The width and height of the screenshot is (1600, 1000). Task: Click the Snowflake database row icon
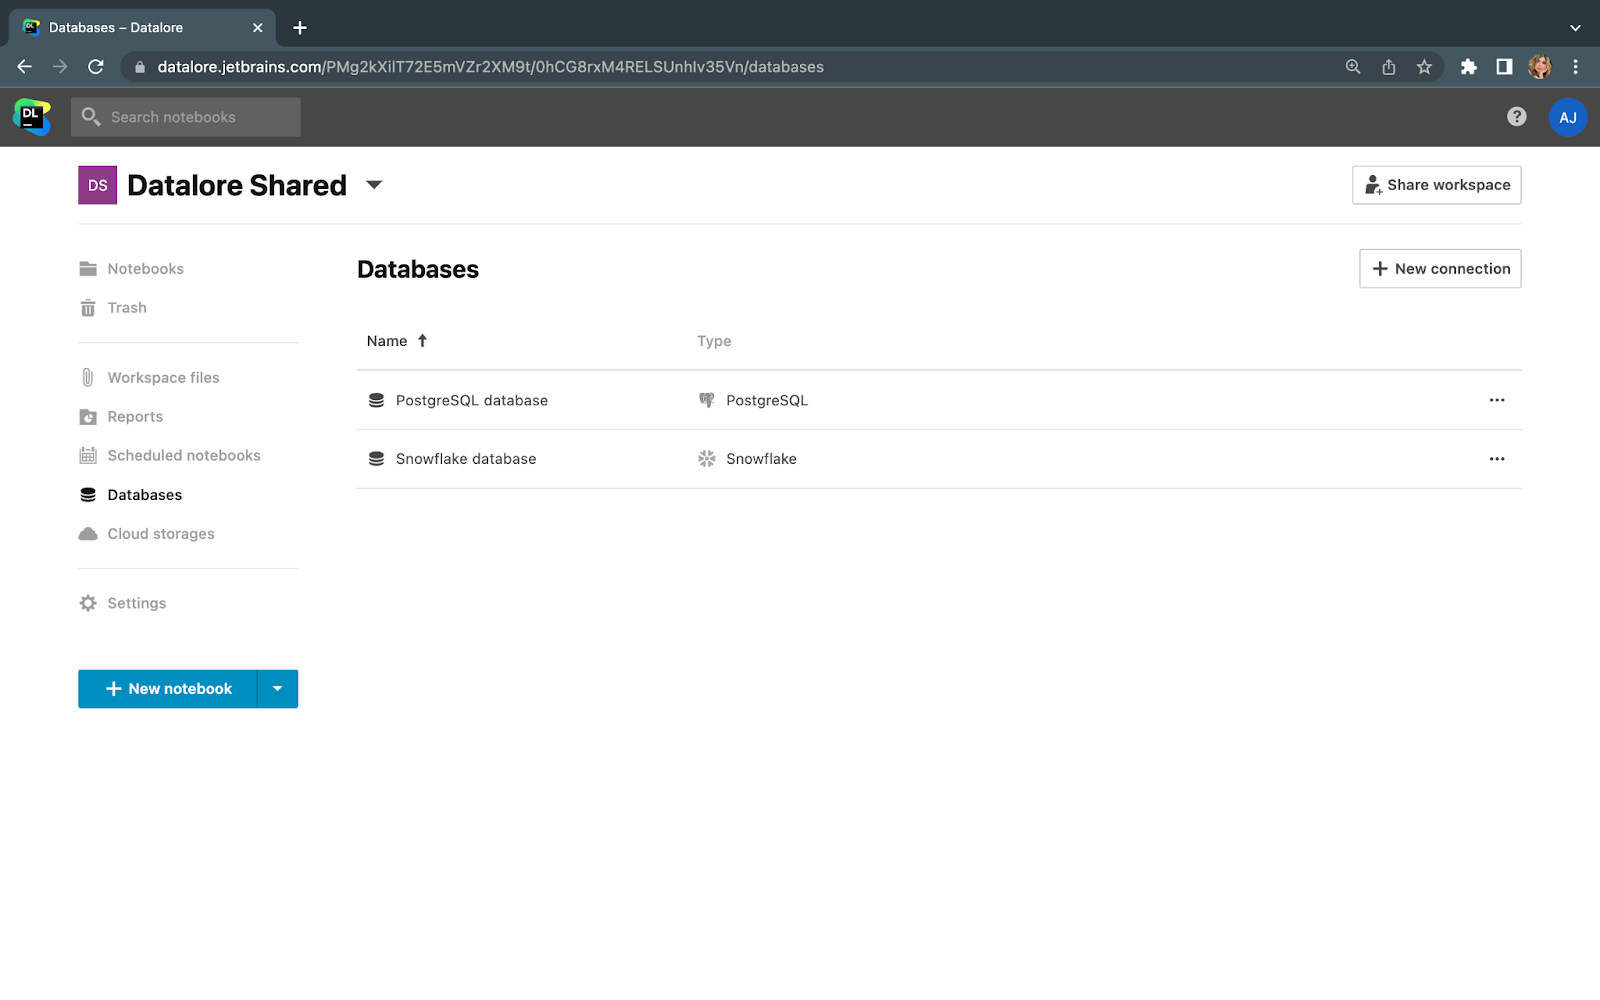click(376, 459)
